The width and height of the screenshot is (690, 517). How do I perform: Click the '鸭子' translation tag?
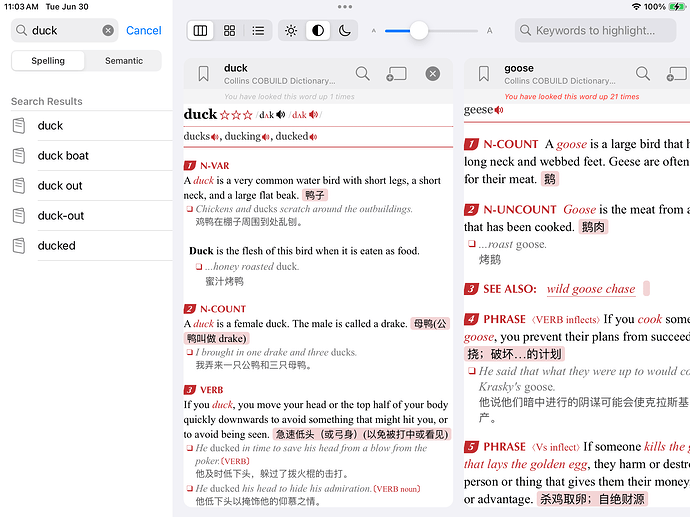click(315, 195)
